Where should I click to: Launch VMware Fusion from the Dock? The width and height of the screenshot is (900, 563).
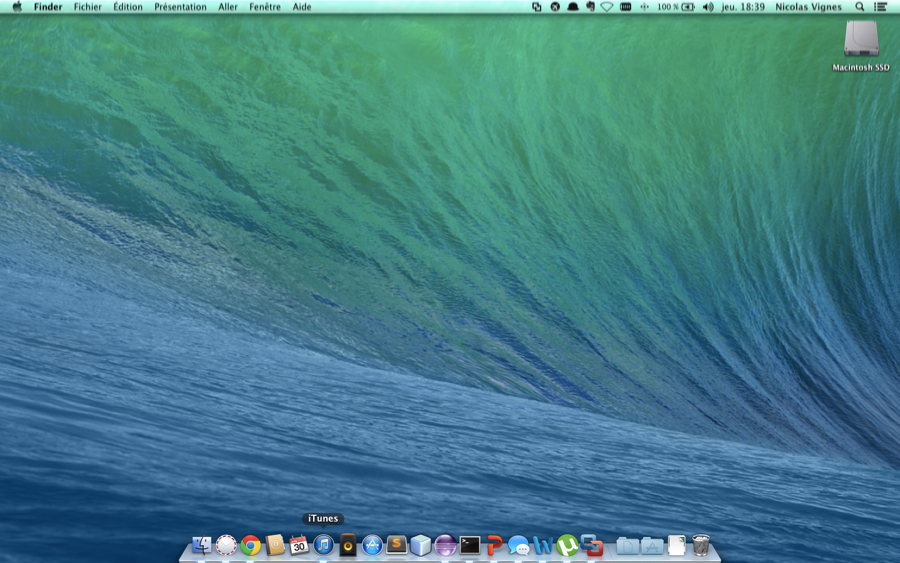591,545
